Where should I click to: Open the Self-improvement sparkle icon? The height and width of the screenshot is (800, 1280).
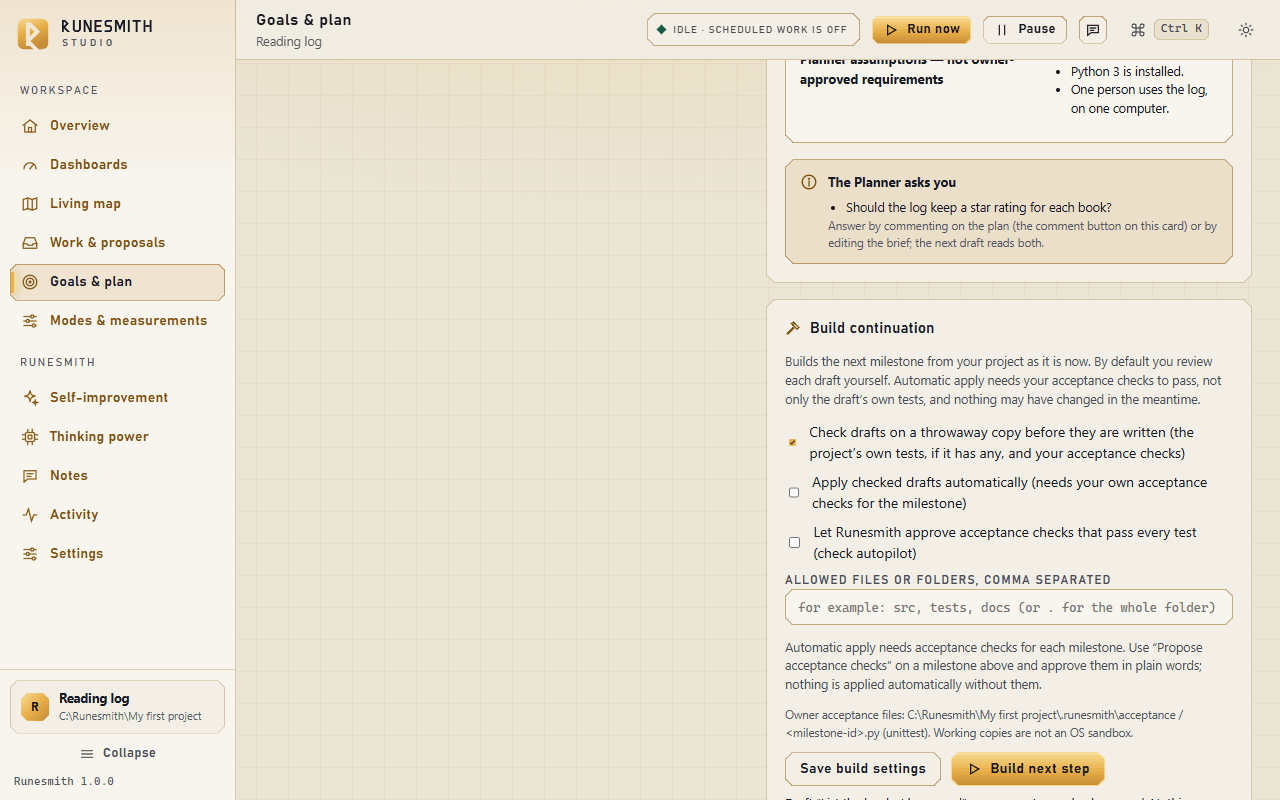(30, 398)
